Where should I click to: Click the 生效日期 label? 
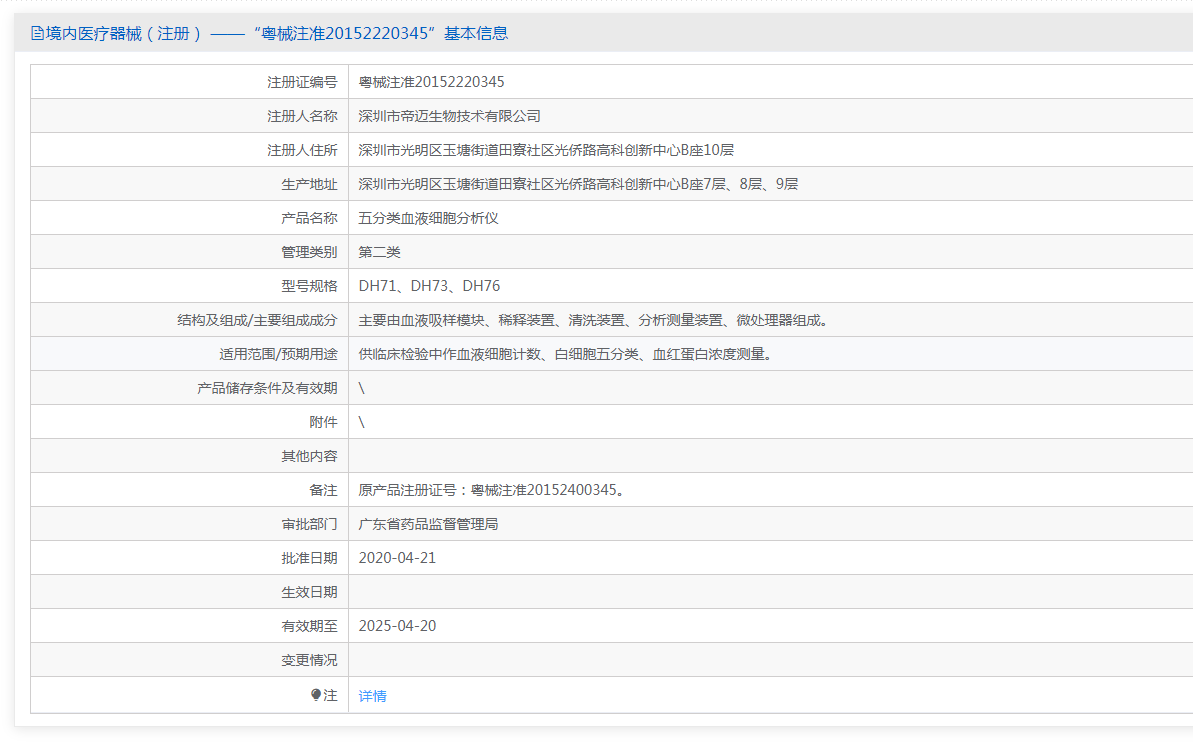(309, 592)
